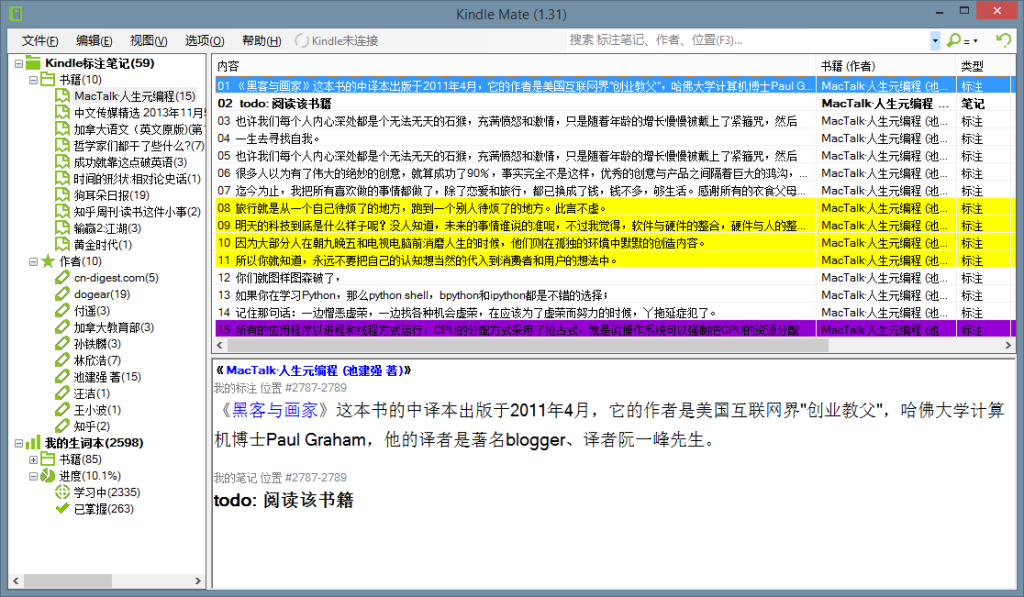Sort by the 书籍 (作者) column header
Screen dimensions: 1024x597
coord(886,66)
